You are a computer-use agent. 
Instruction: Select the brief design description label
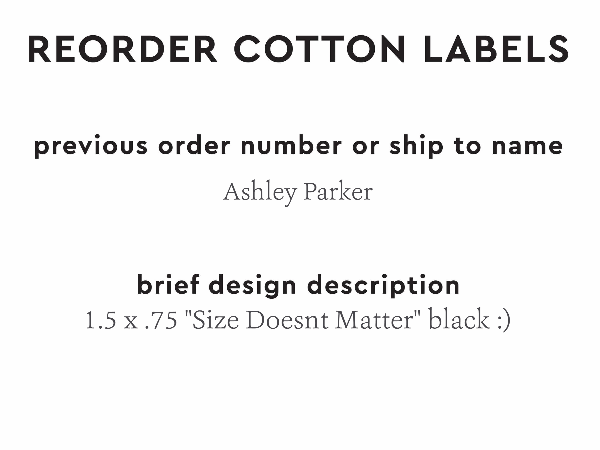(298, 285)
